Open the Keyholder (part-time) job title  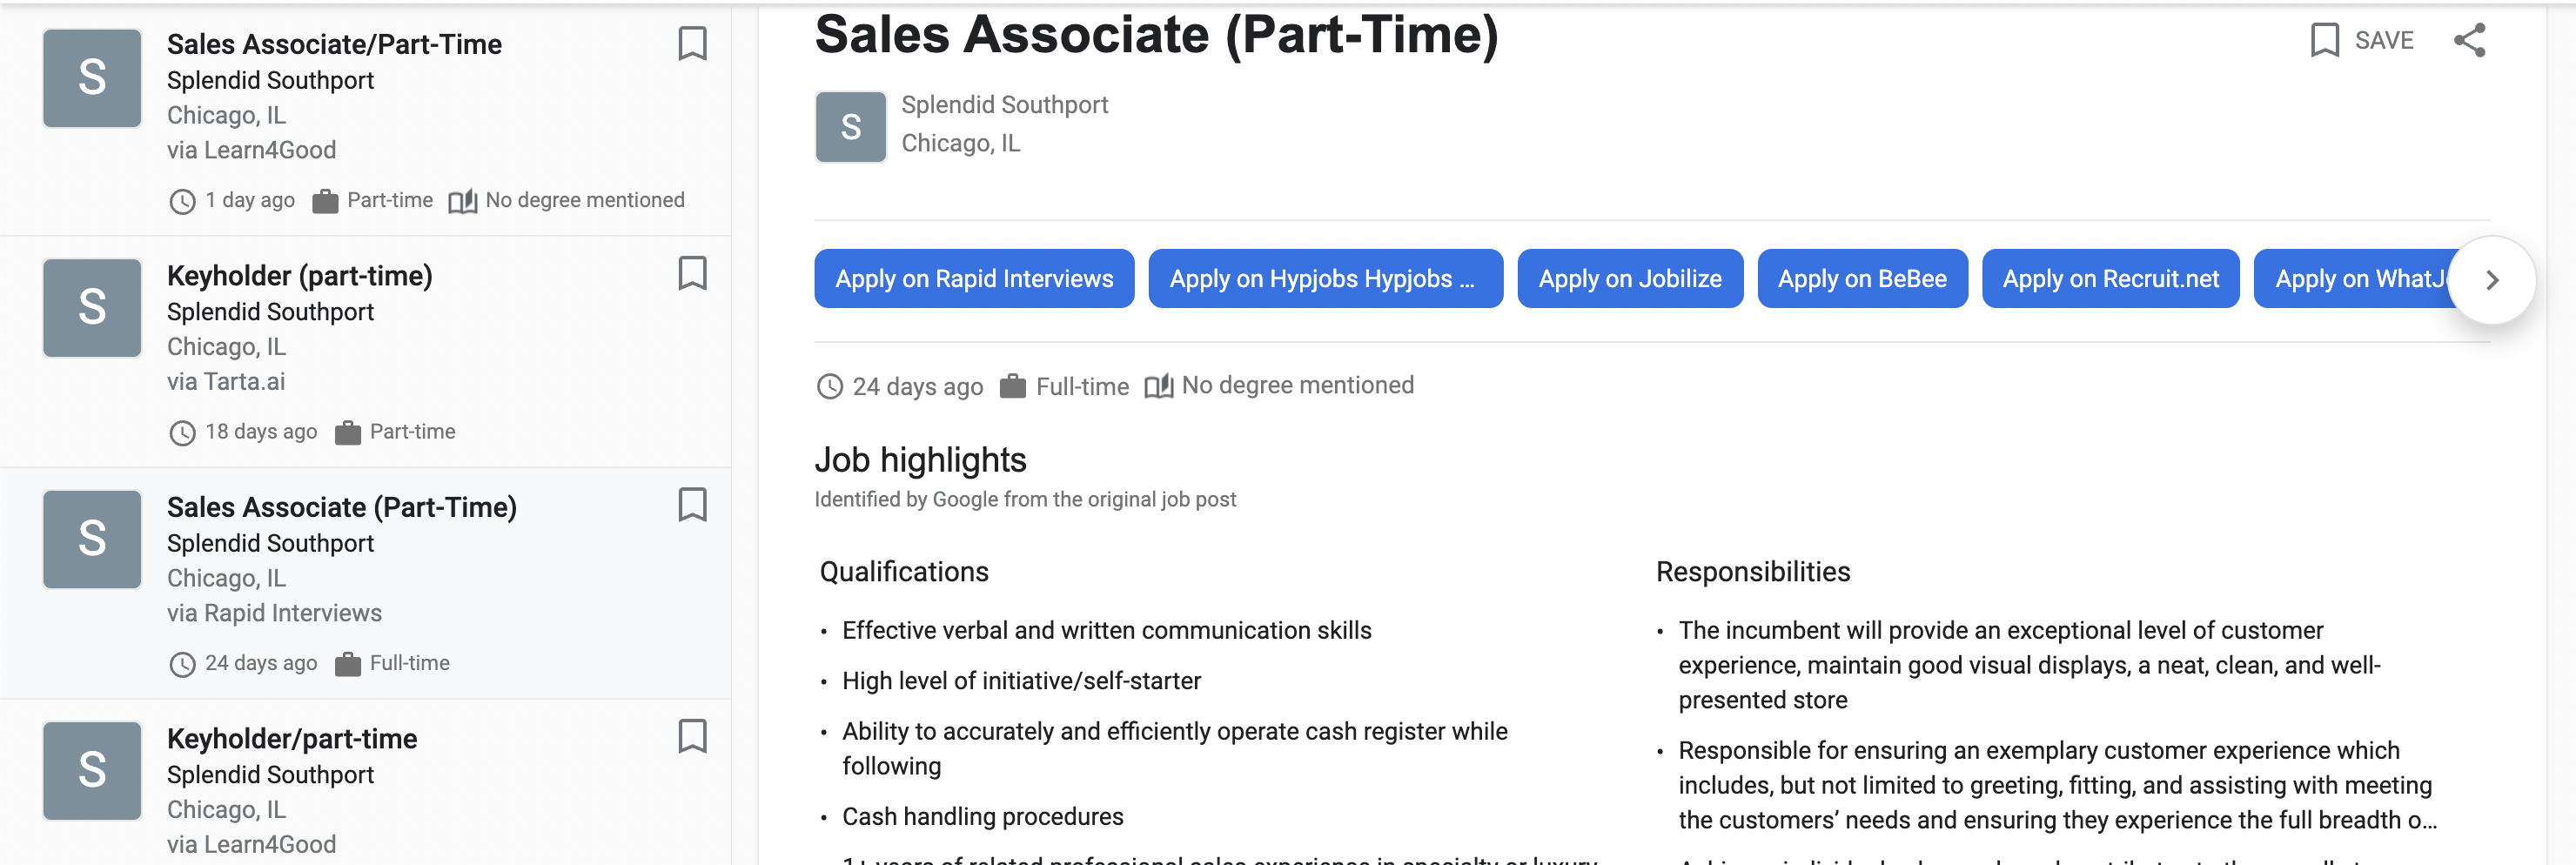click(x=299, y=276)
